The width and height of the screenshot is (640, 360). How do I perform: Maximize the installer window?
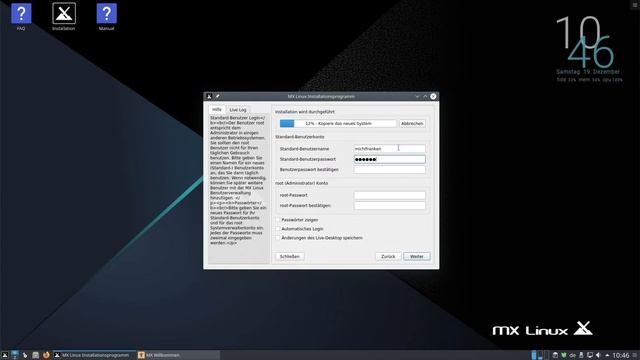tap(425, 96)
